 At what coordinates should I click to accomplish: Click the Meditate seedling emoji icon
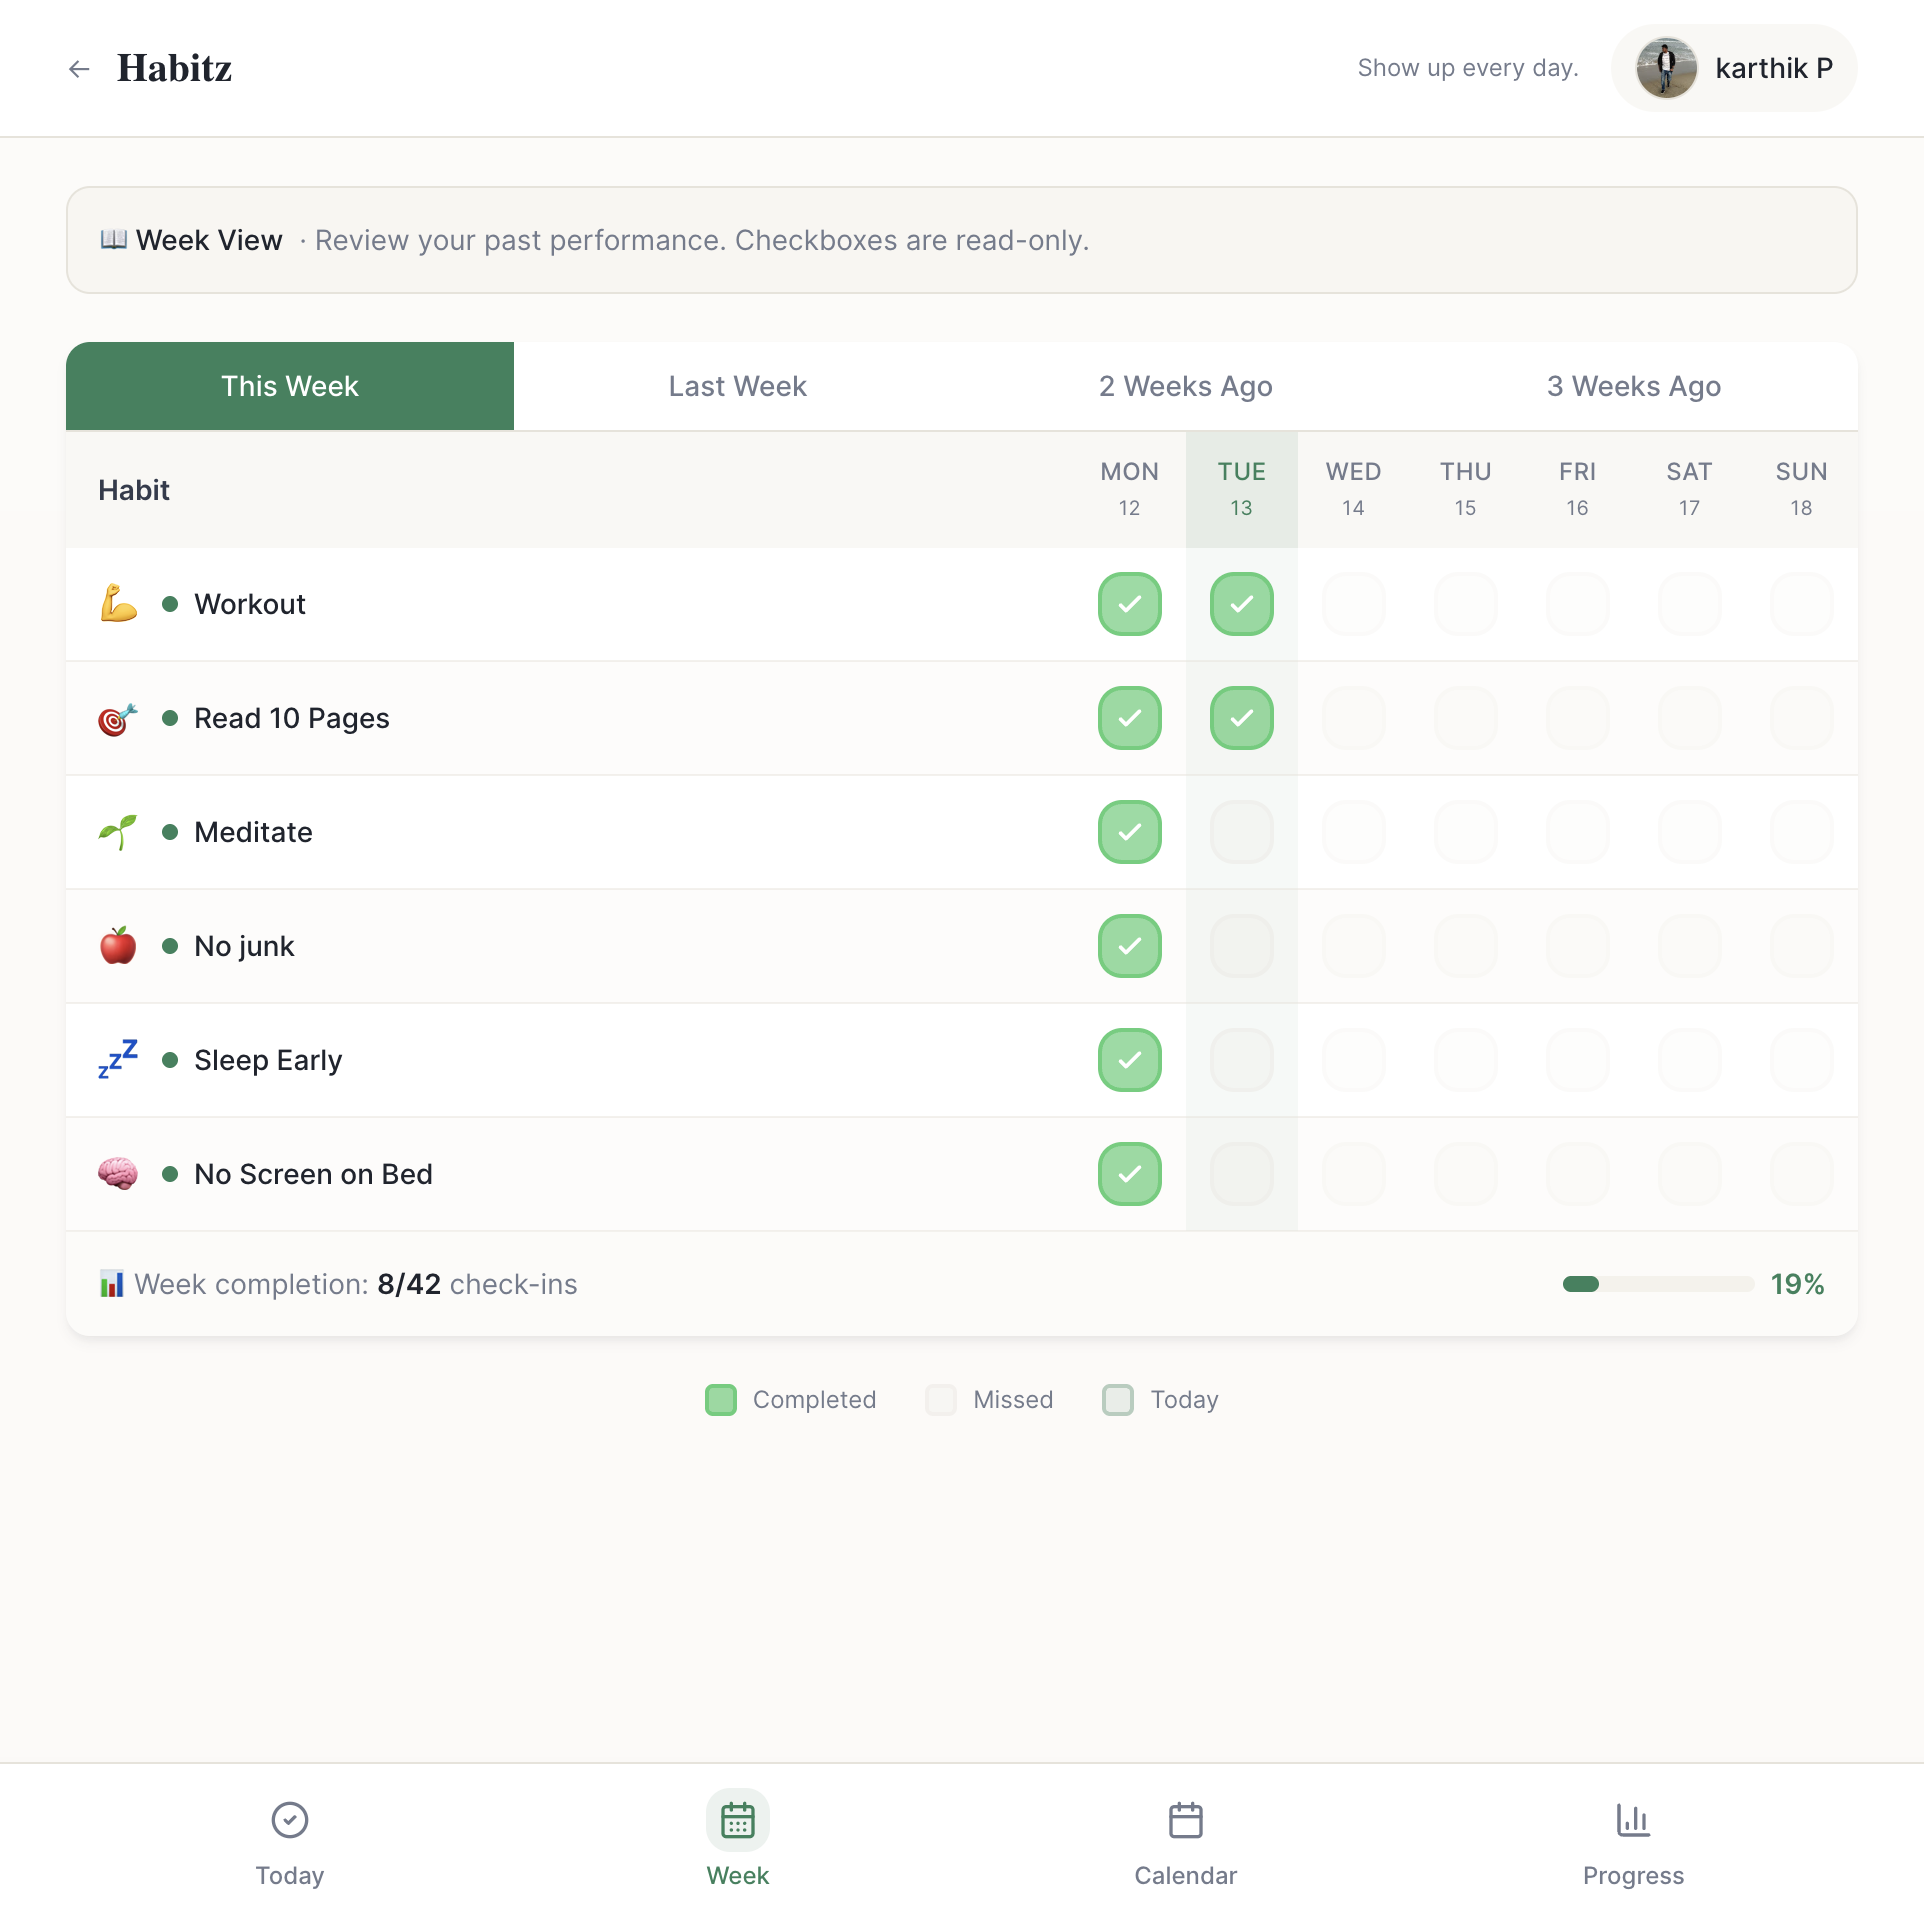coord(117,831)
